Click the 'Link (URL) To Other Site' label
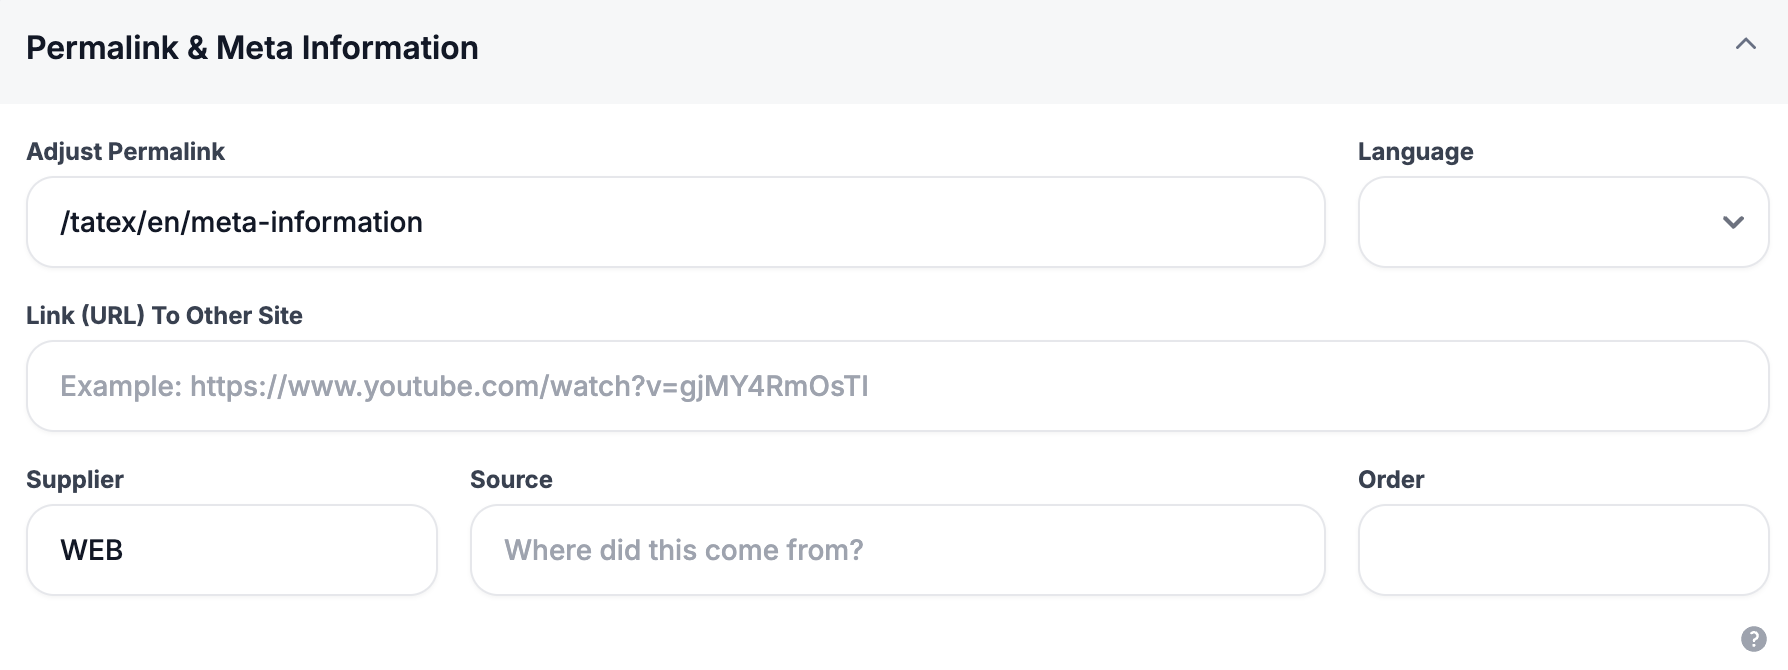The height and width of the screenshot is (670, 1788). pyautogui.click(x=164, y=316)
